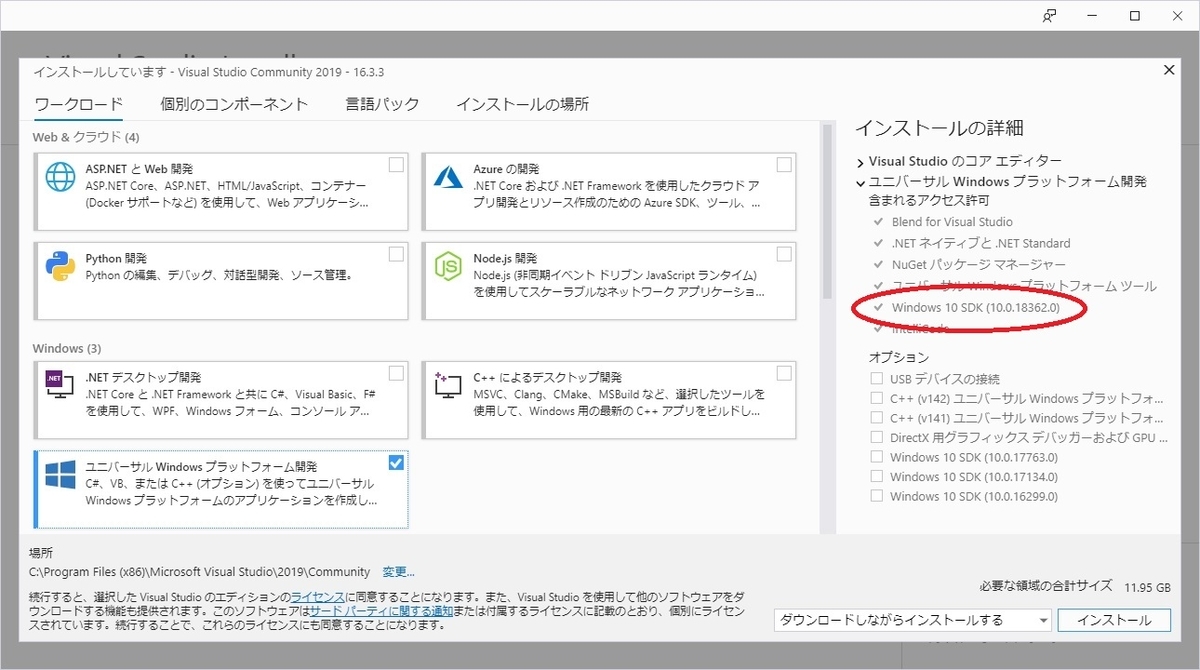Click the インストール button
This screenshot has width=1200, height=670.
(x=1114, y=620)
